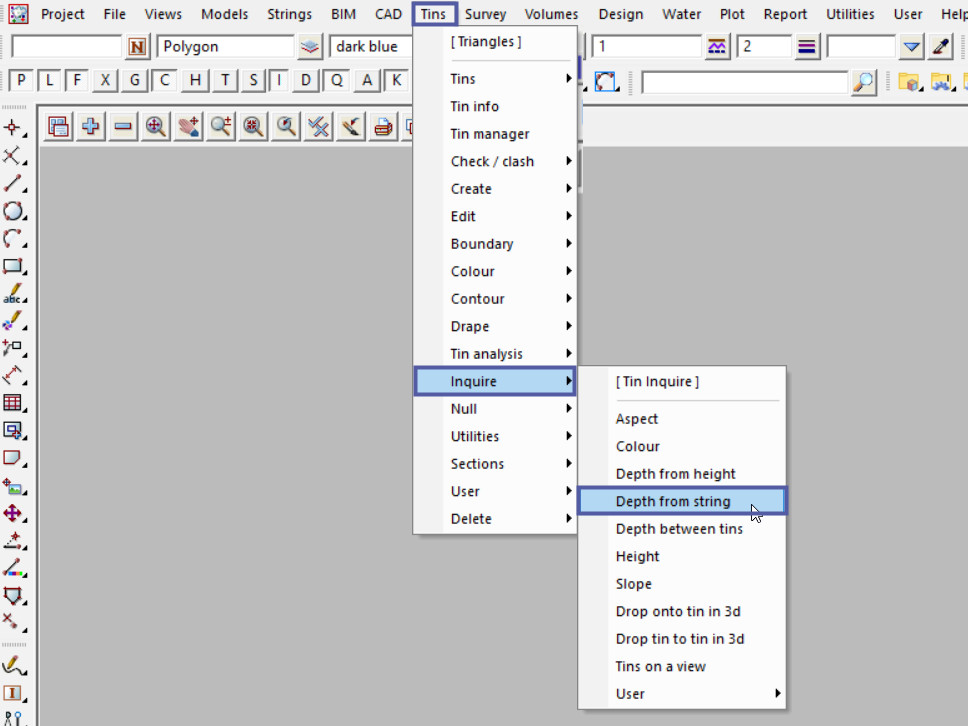The width and height of the screenshot is (968, 726).
Task: Toggle the G snap button
Action: 135,81
